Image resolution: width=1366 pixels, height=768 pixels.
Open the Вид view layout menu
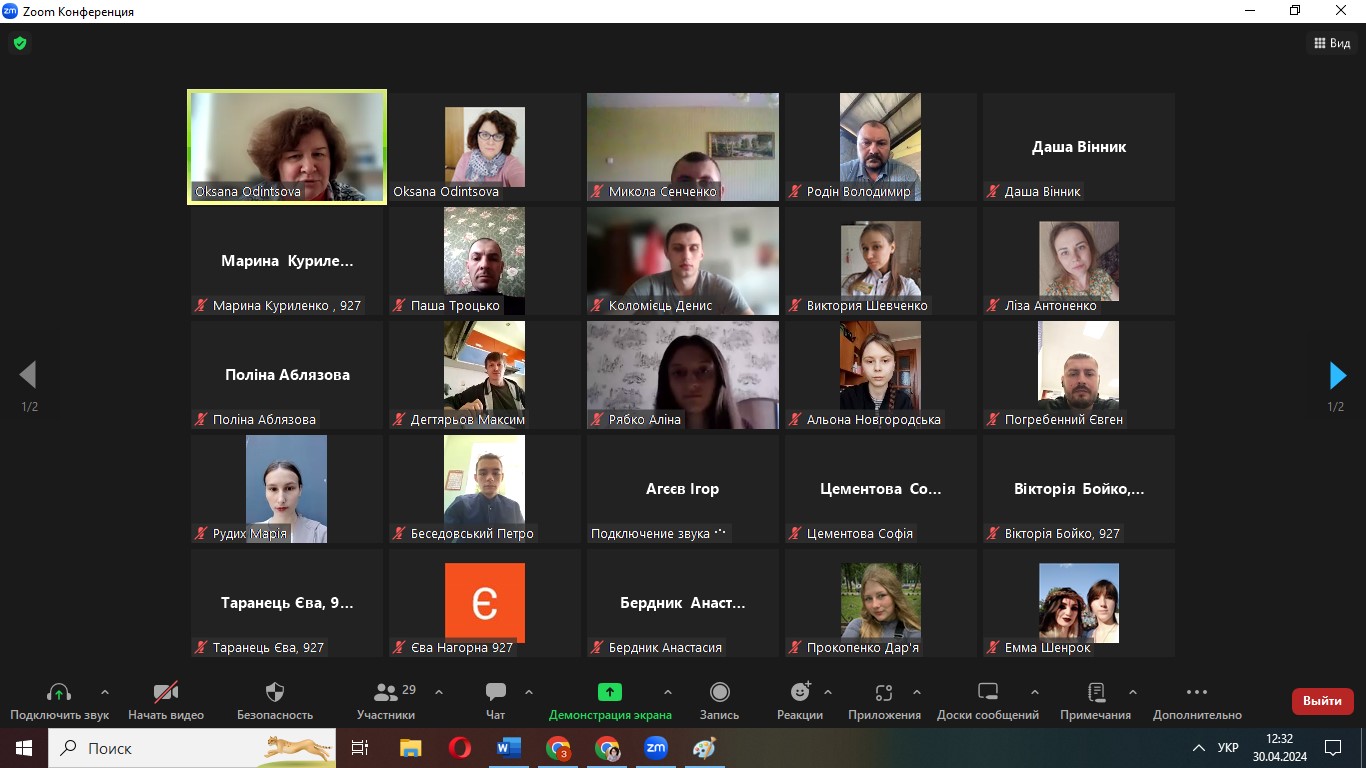(x=1332, y=43)
